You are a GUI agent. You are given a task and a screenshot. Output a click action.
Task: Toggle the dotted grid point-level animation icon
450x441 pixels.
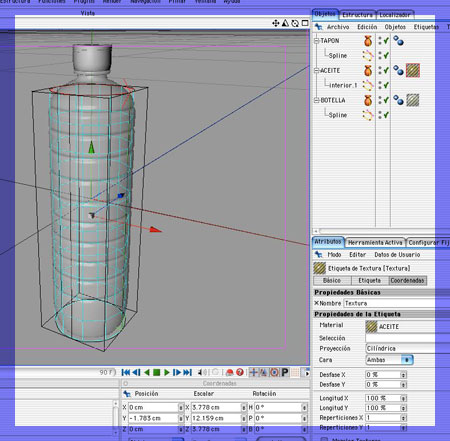point(295,372)
